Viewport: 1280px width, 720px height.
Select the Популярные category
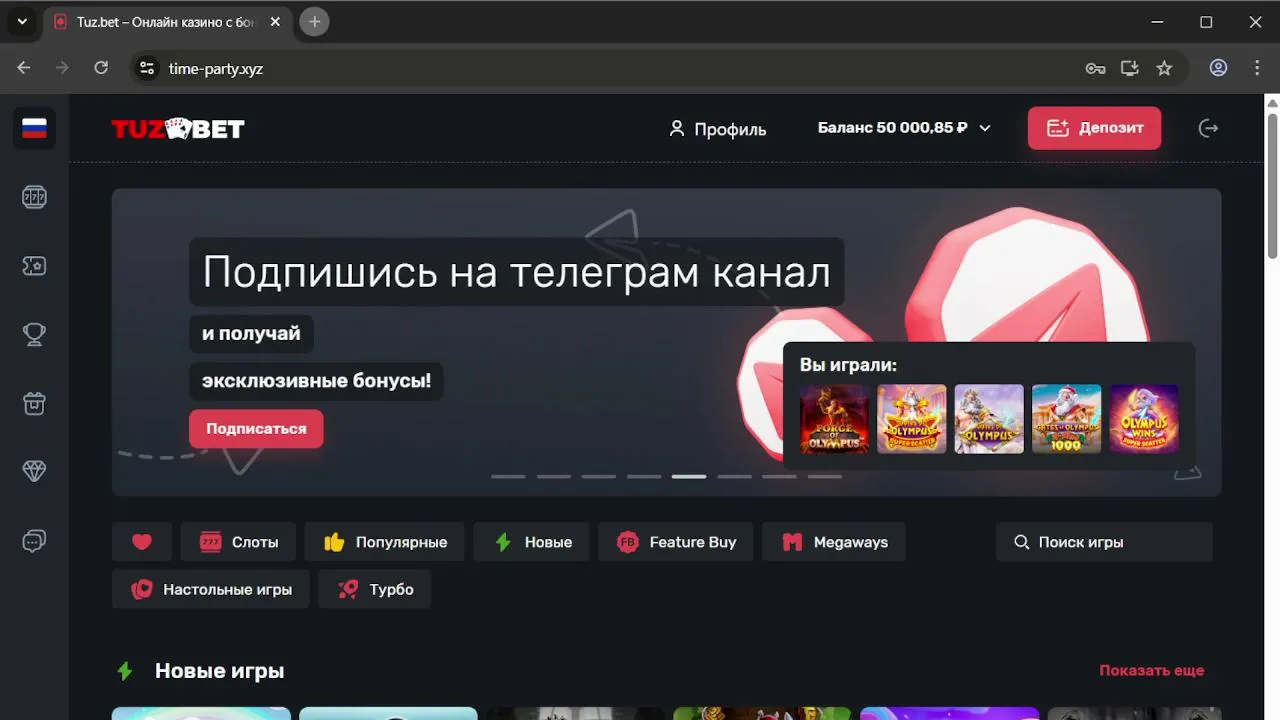pos(384,542)
